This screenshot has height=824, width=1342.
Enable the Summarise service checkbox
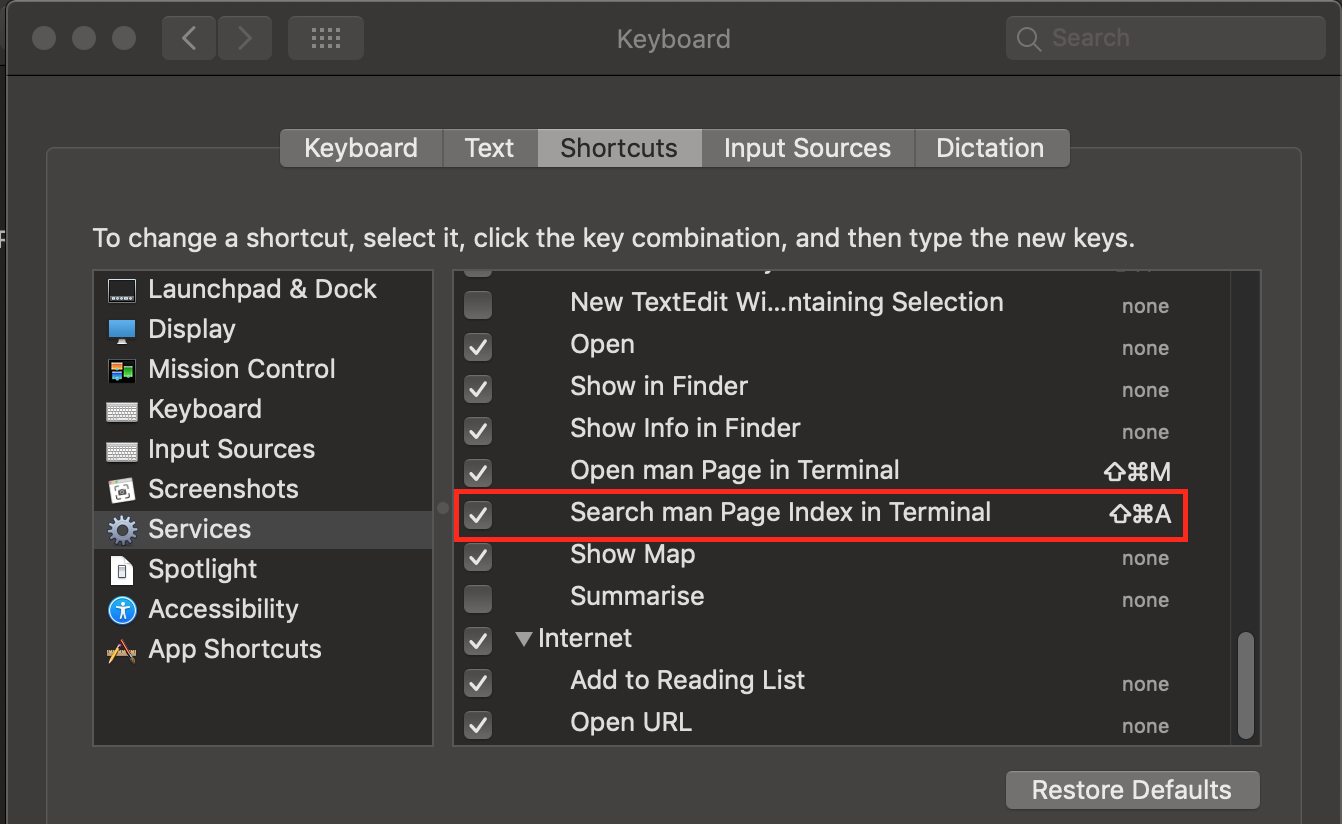click(x=477, y=599)
